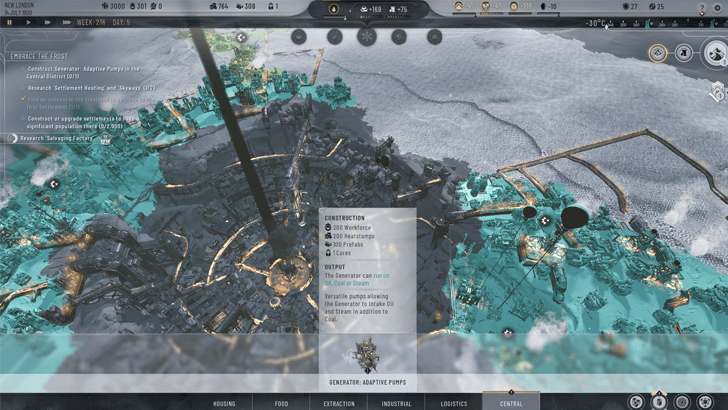Select the snowflake frostbreak tool button

pyautogui.click(x=366, y=36)
